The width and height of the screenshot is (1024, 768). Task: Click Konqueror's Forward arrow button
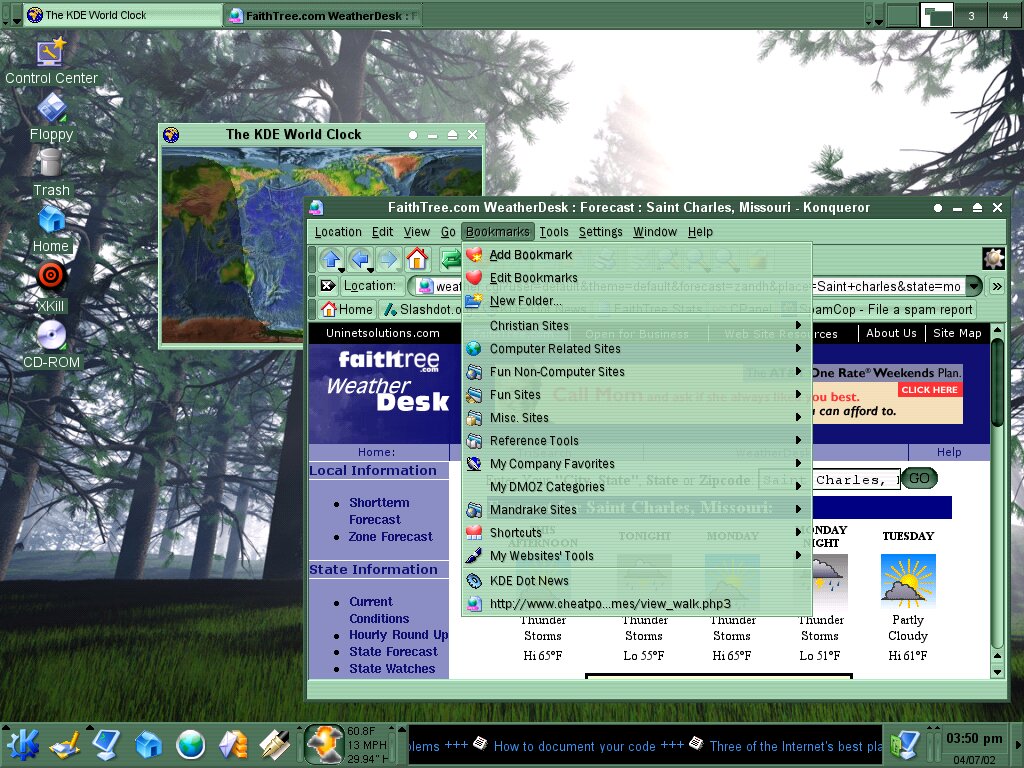point(388,259)
